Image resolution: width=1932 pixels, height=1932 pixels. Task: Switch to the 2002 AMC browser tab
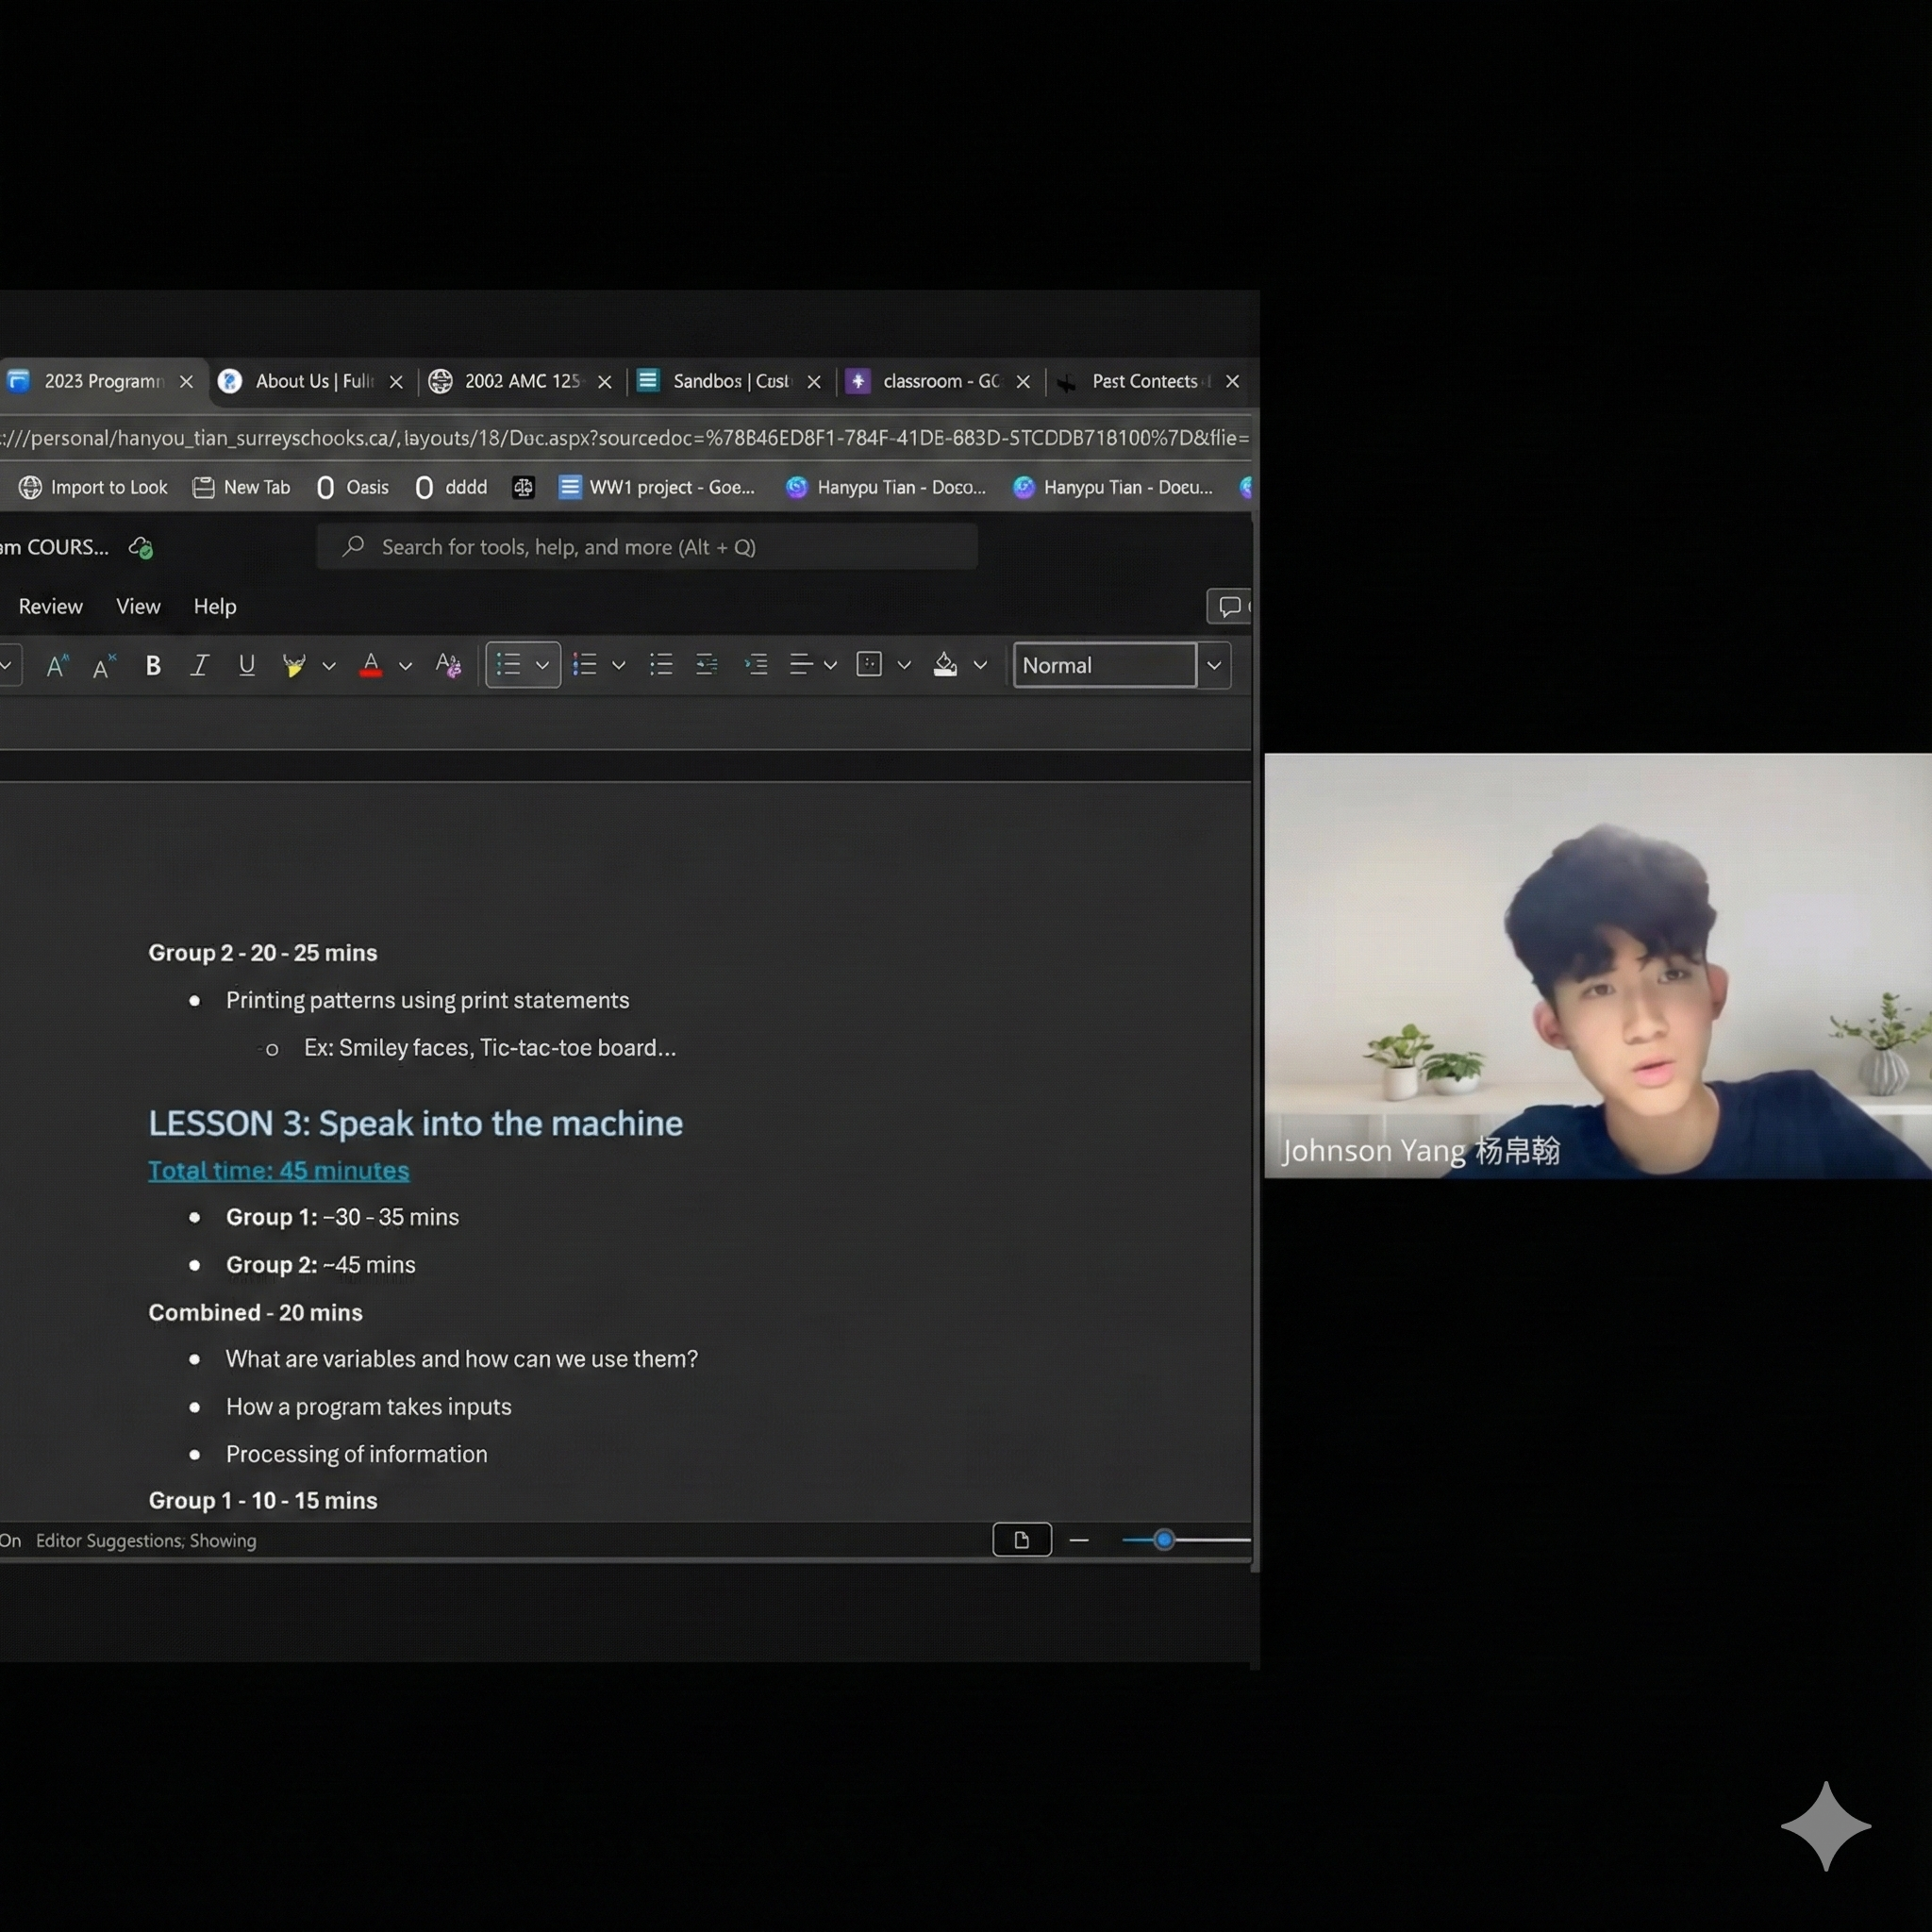[520, 381]
